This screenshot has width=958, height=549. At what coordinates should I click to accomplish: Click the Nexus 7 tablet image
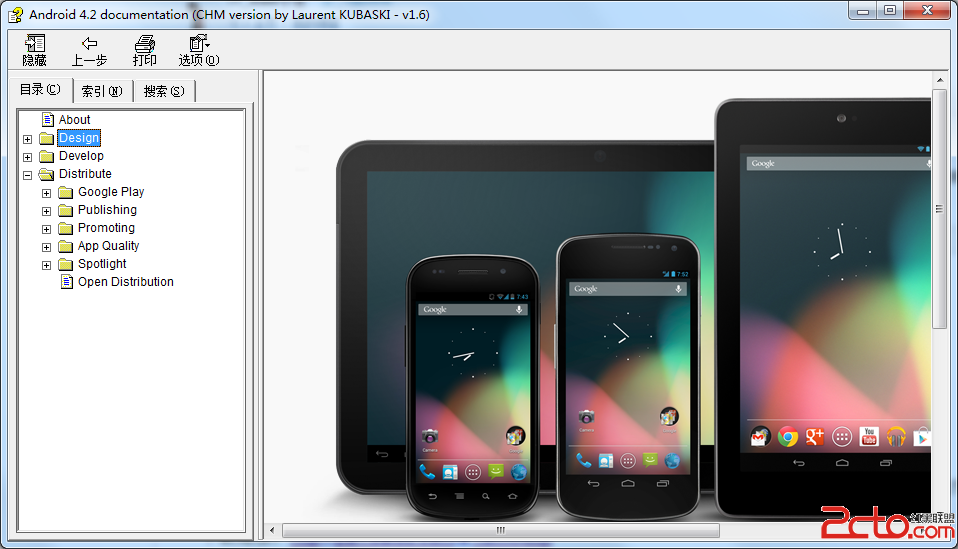824,308
